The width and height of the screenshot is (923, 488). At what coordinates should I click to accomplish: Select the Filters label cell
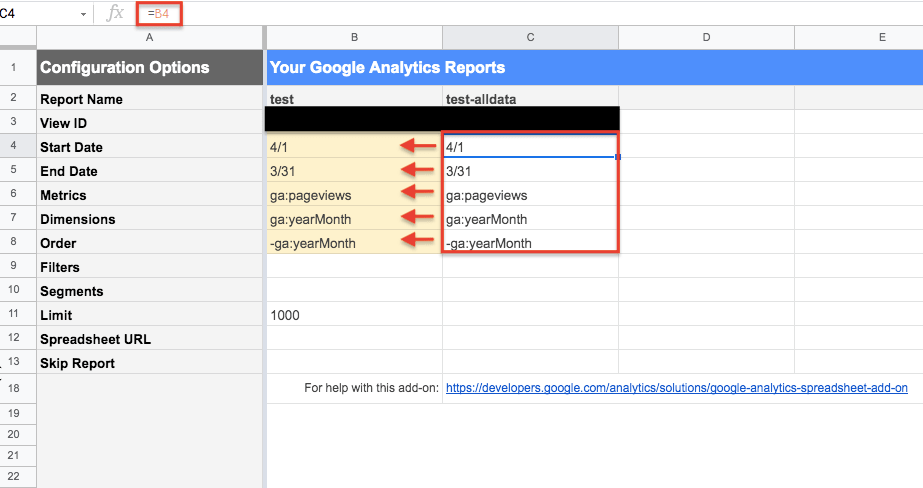pyautogui.click(x=150, y=266)
